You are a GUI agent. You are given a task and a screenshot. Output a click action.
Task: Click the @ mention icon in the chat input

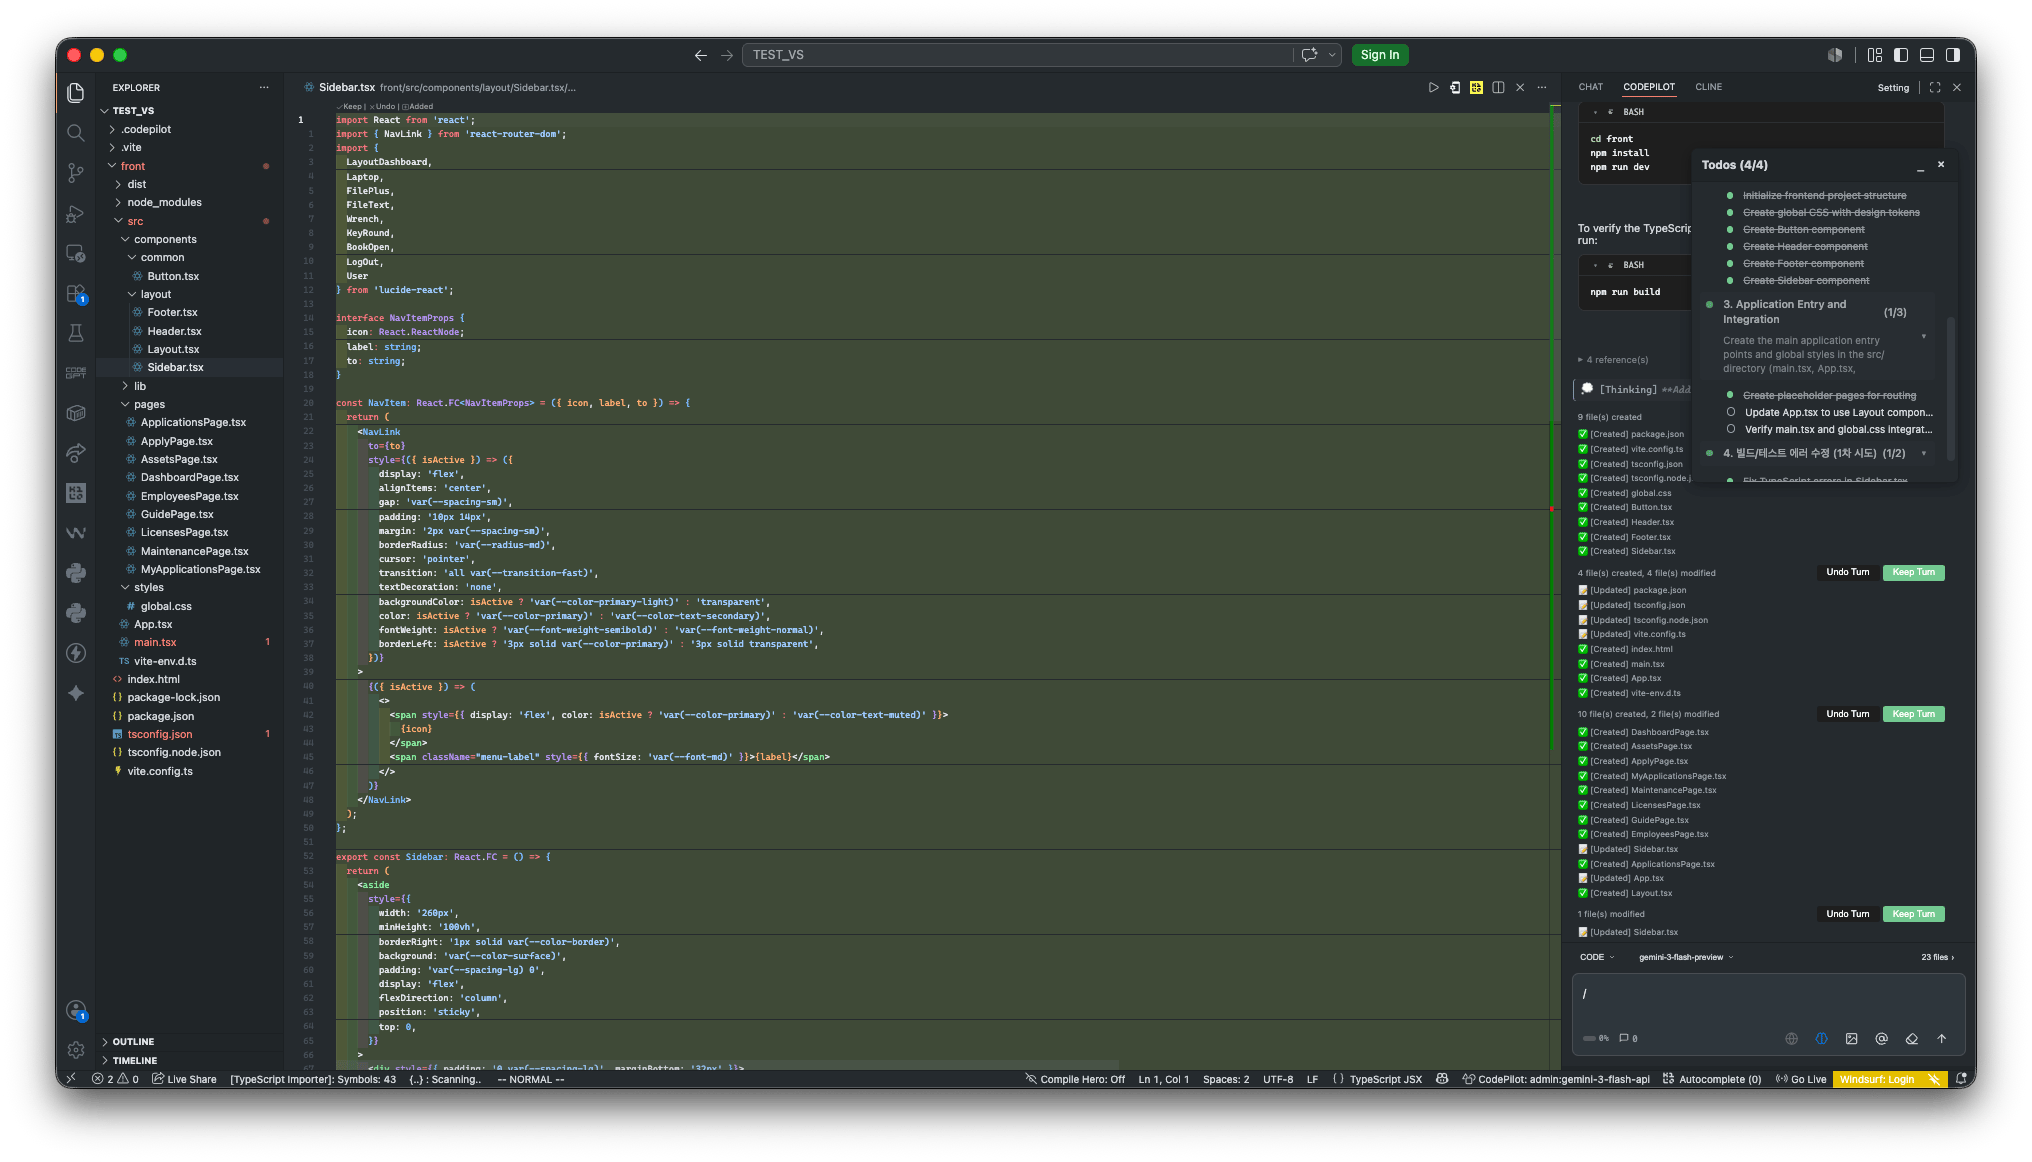[1882, 1039]
